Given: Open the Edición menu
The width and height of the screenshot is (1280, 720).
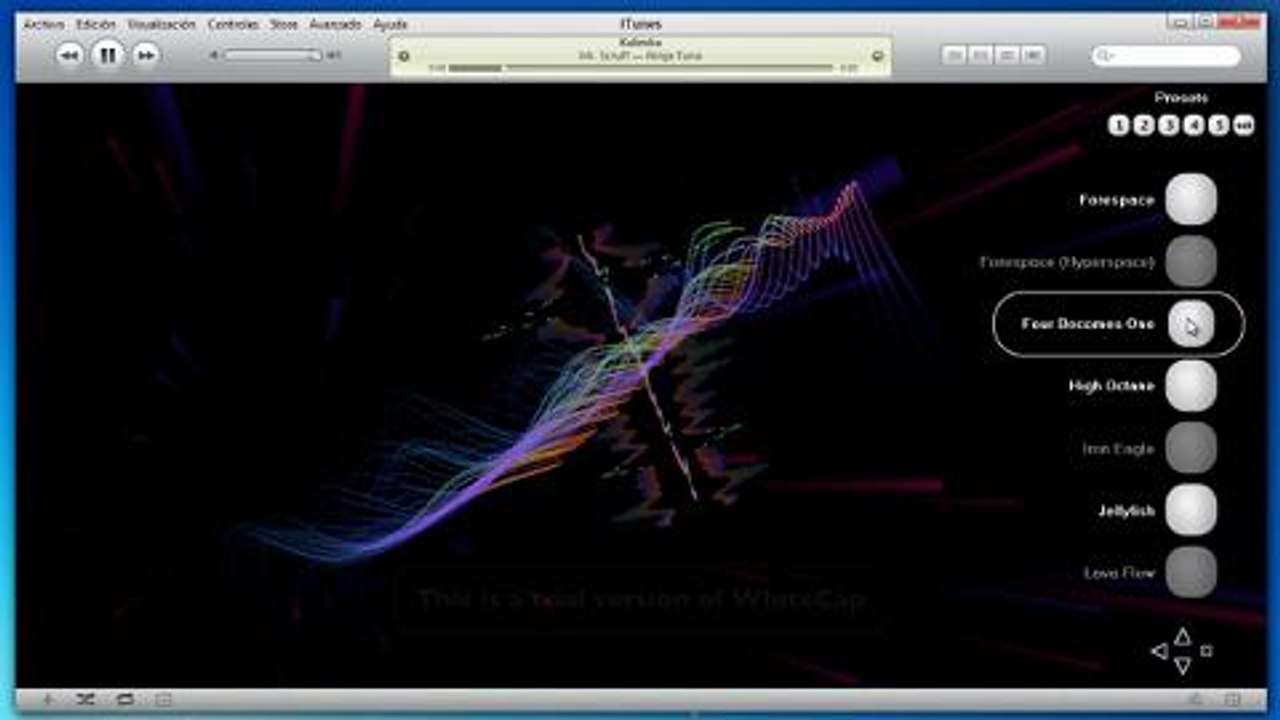Looking at the screenshot, I should pos(96,24).
